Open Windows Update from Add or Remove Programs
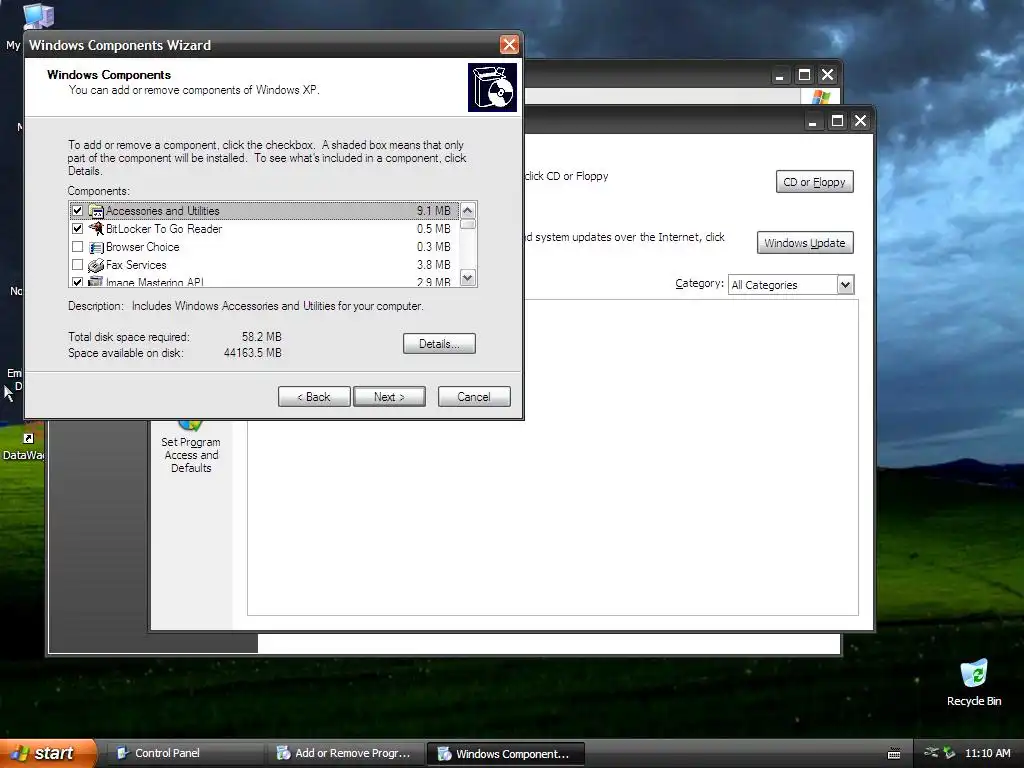1024x768 pixels. pos(805,243)
